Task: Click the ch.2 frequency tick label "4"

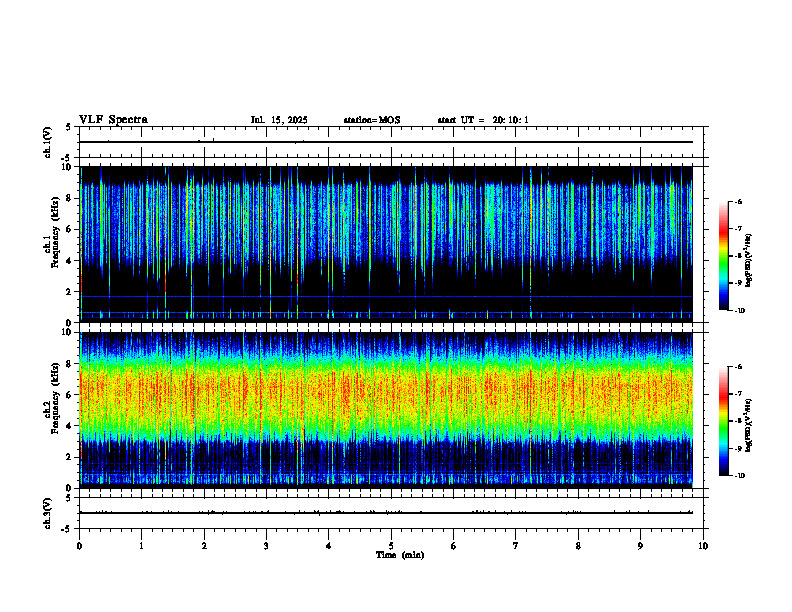Action: [x=69, y=426]
